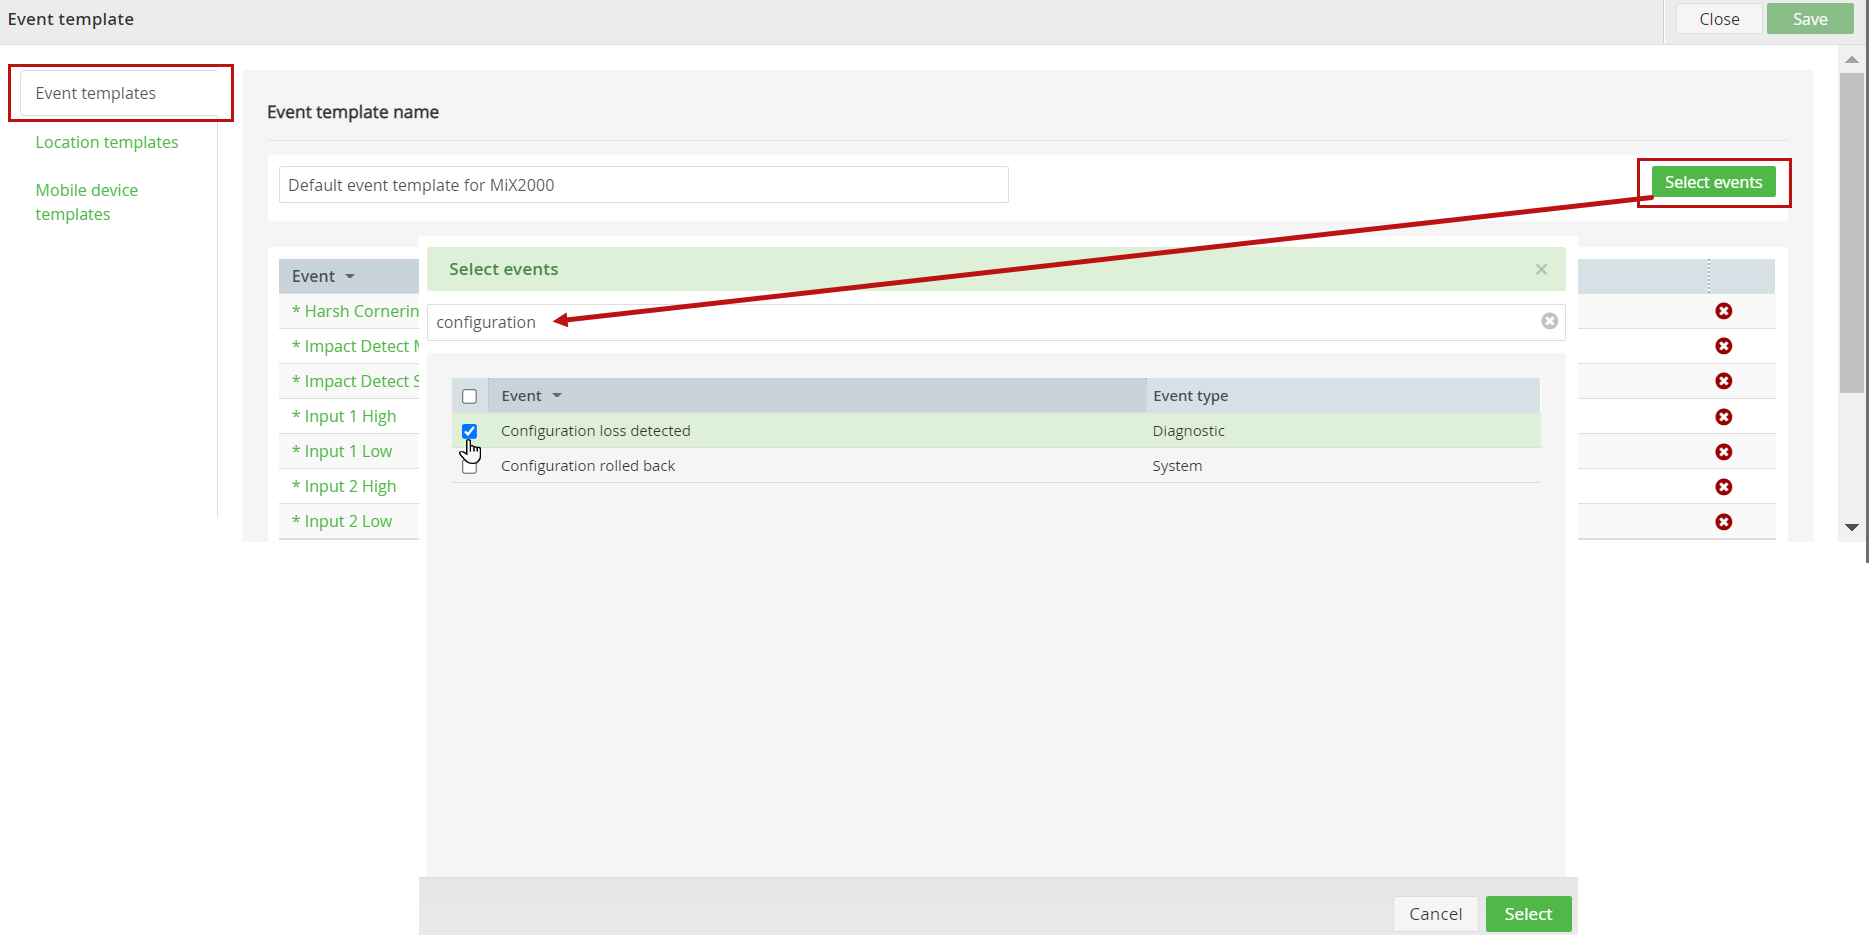Click the event template name field
1869x935 pixels.
pyautogui.click(x=643, y=185)
